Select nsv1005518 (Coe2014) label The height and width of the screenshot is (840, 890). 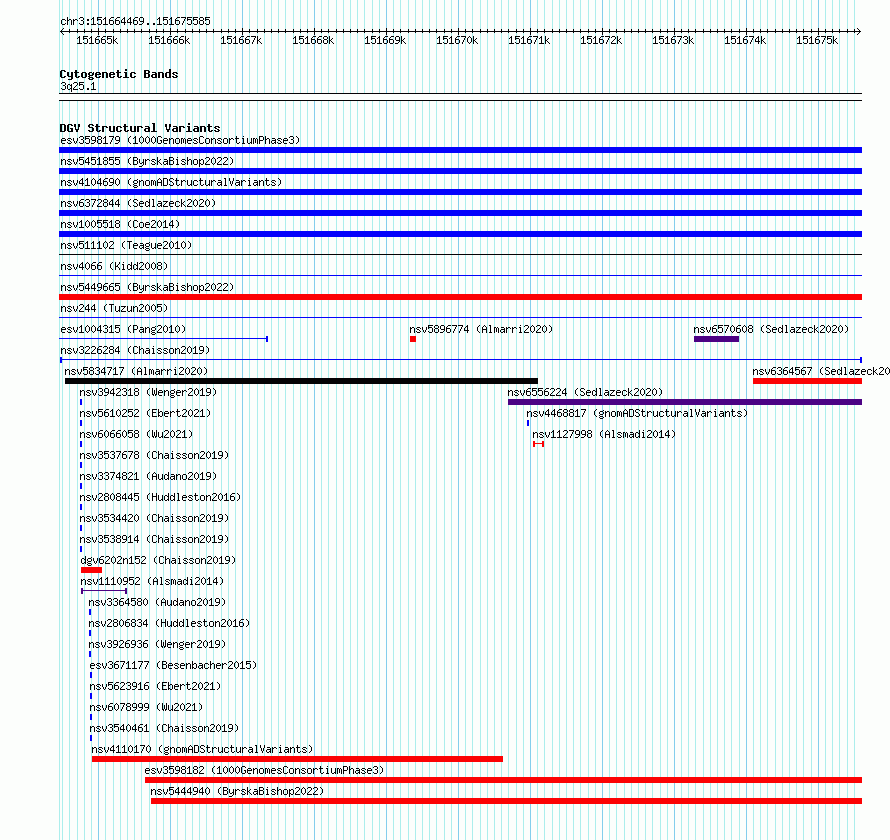click(x=120, y=224)
